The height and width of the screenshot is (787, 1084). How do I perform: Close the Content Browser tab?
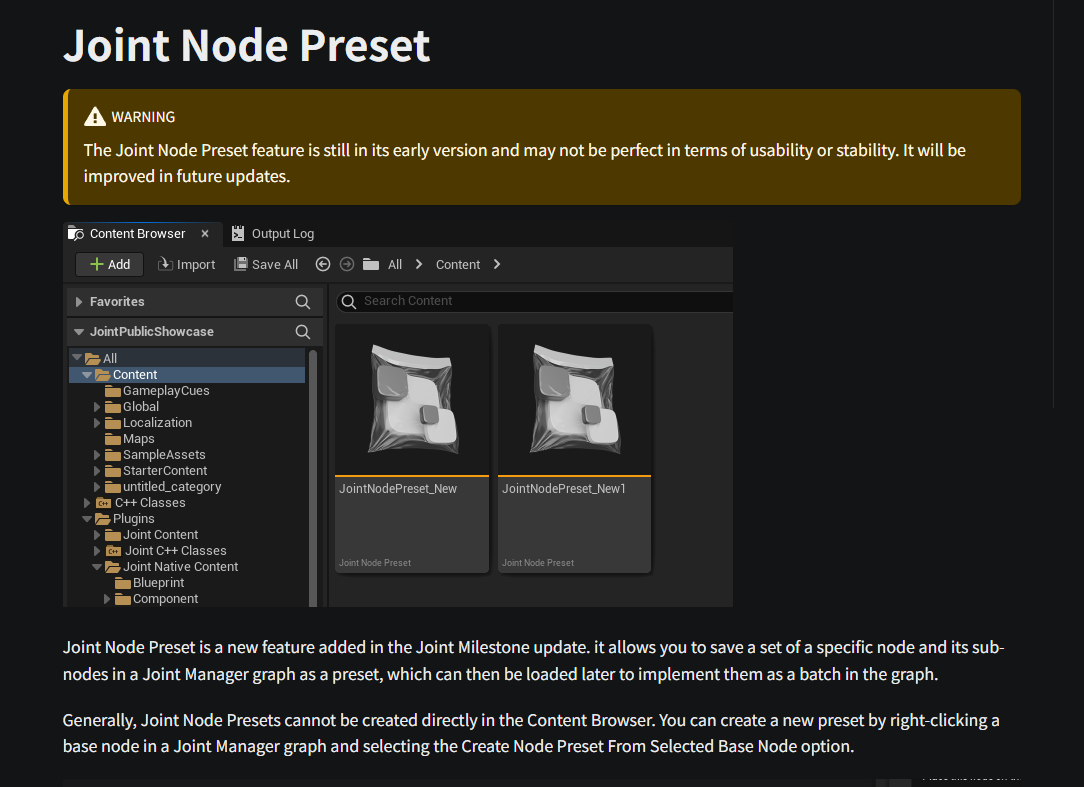pyautogui.click(x=205, y=234)
